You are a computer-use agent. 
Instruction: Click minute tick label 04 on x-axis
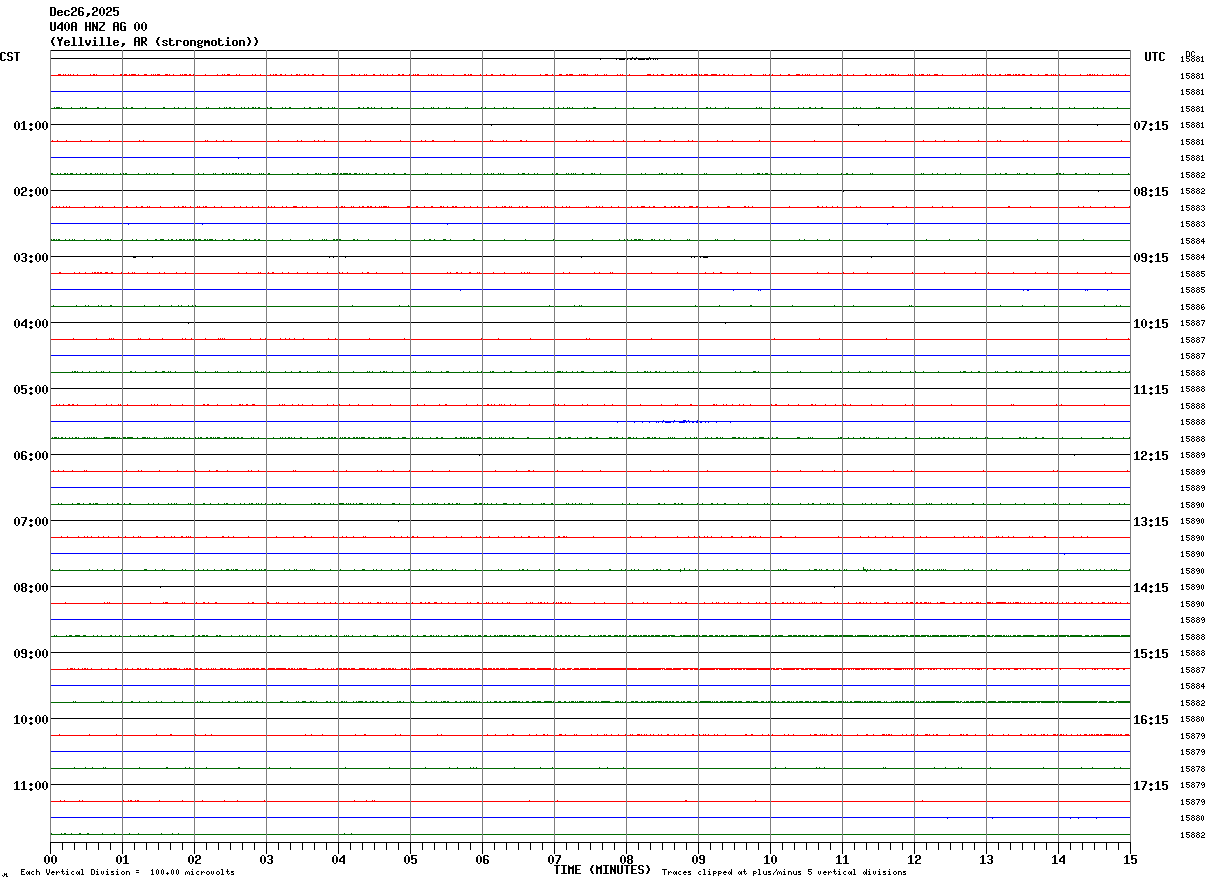click(x=339, y=860)
